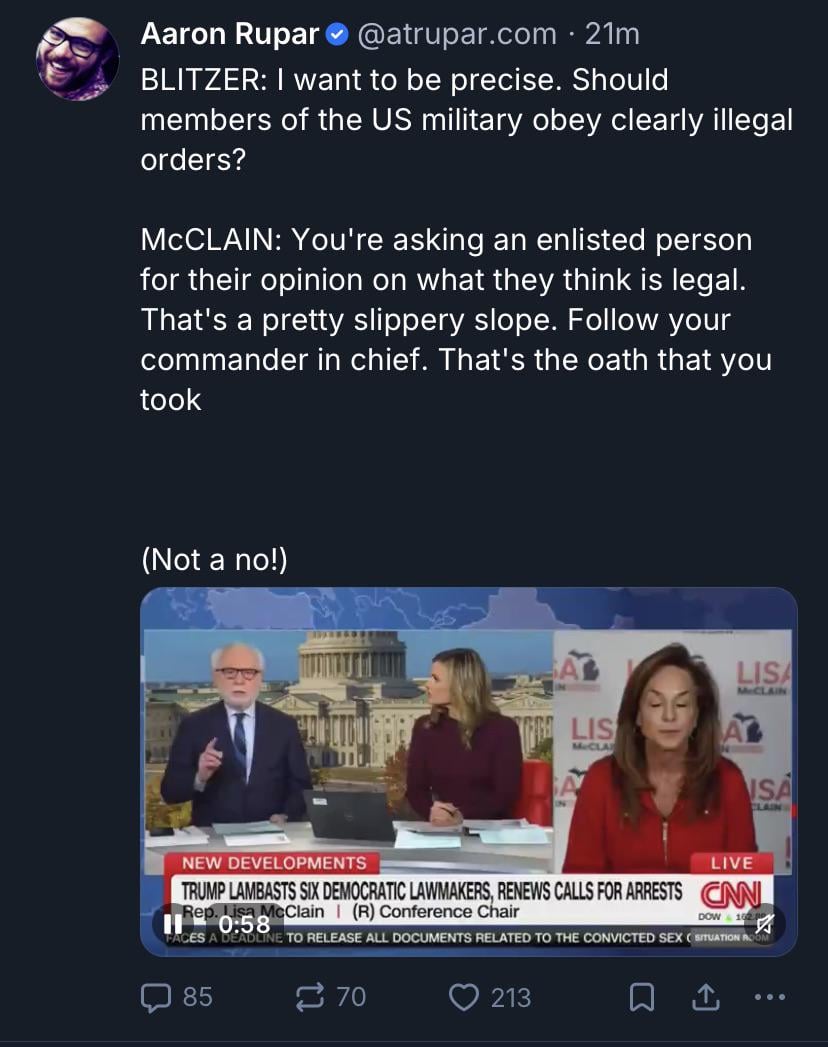The width and height of the screenshot is (828, 1047).
Task: Click the 213 likes count
Action: [x=511, y=998]
